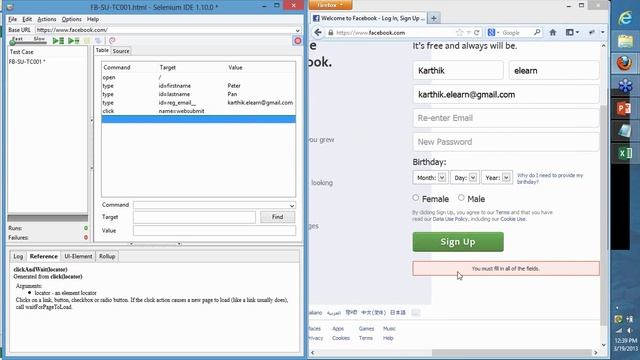Select the FB-SU-TC001 test case
The width and height of the screenshot is (640, 360).
[27, 62]
